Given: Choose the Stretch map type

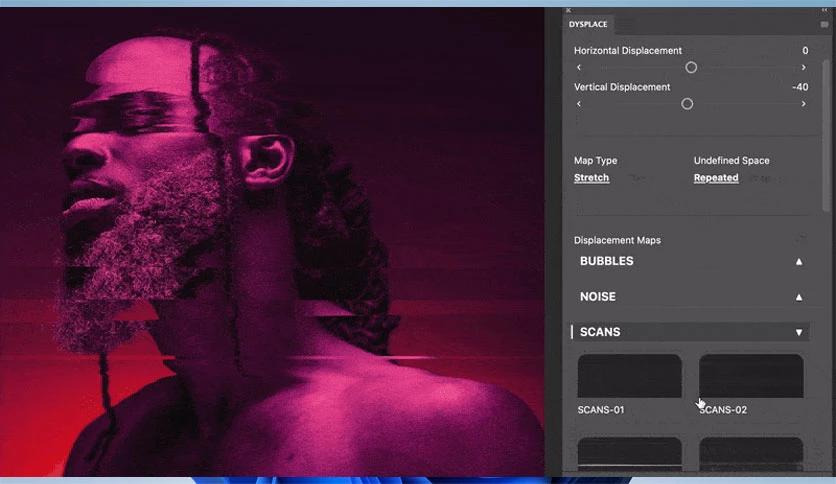Looking at the screenshot, I should (591, 178).
